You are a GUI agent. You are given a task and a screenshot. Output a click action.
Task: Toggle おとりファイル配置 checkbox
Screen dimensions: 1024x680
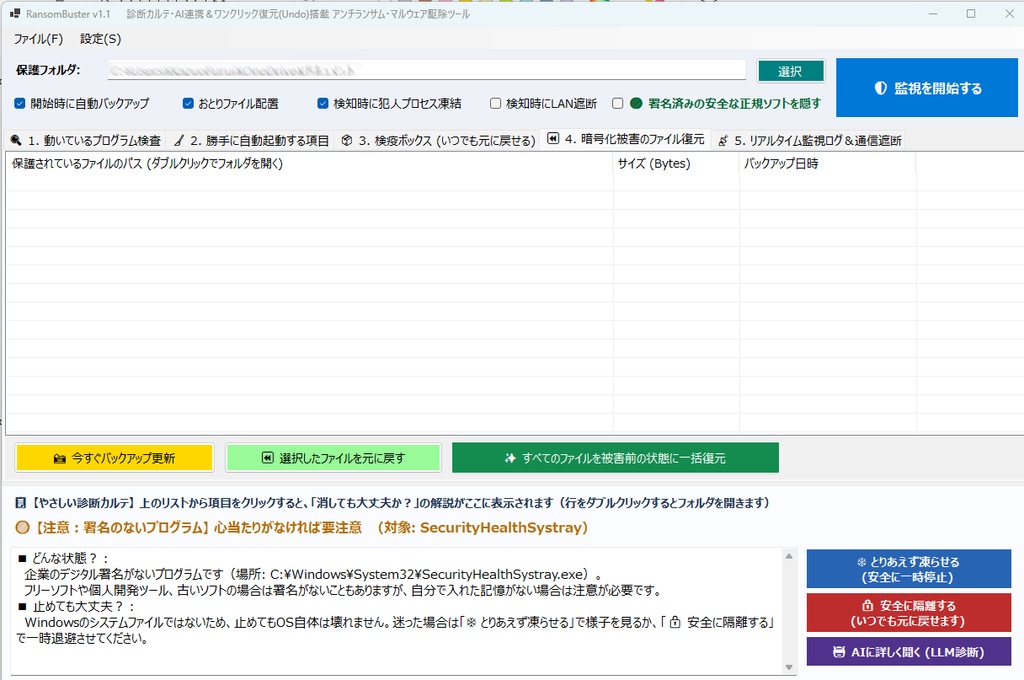[x=188, y=103]
